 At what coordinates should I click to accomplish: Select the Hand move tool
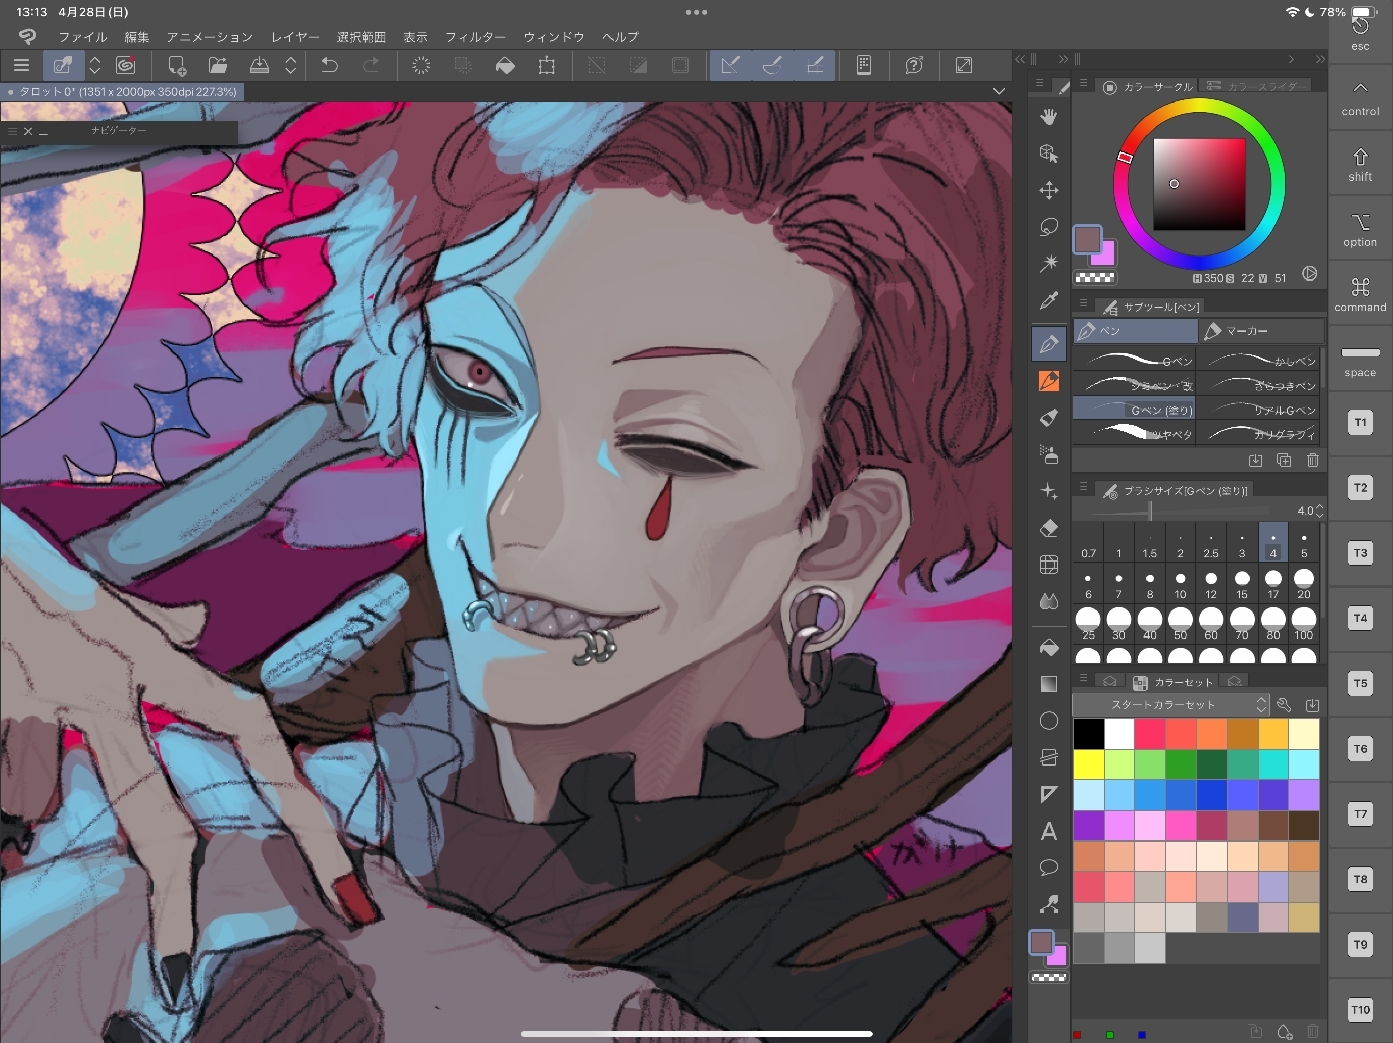[x=1048, y=117]
